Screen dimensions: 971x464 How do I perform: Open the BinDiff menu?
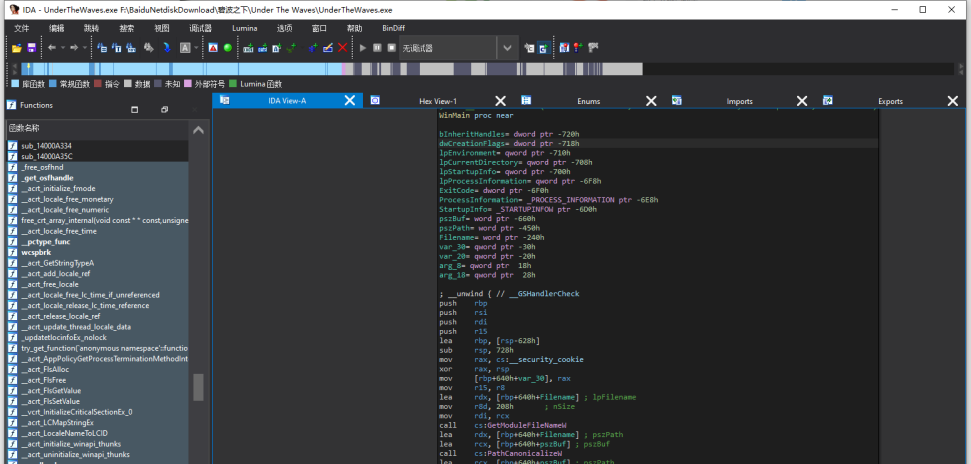point(394,28)
